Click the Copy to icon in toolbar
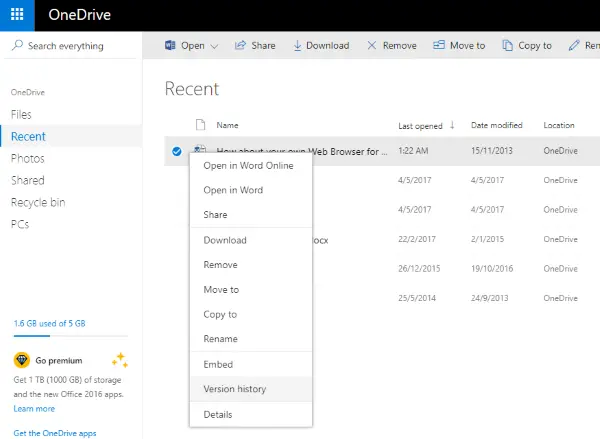This screenshot has width=600, height=439. pos(508,46)
